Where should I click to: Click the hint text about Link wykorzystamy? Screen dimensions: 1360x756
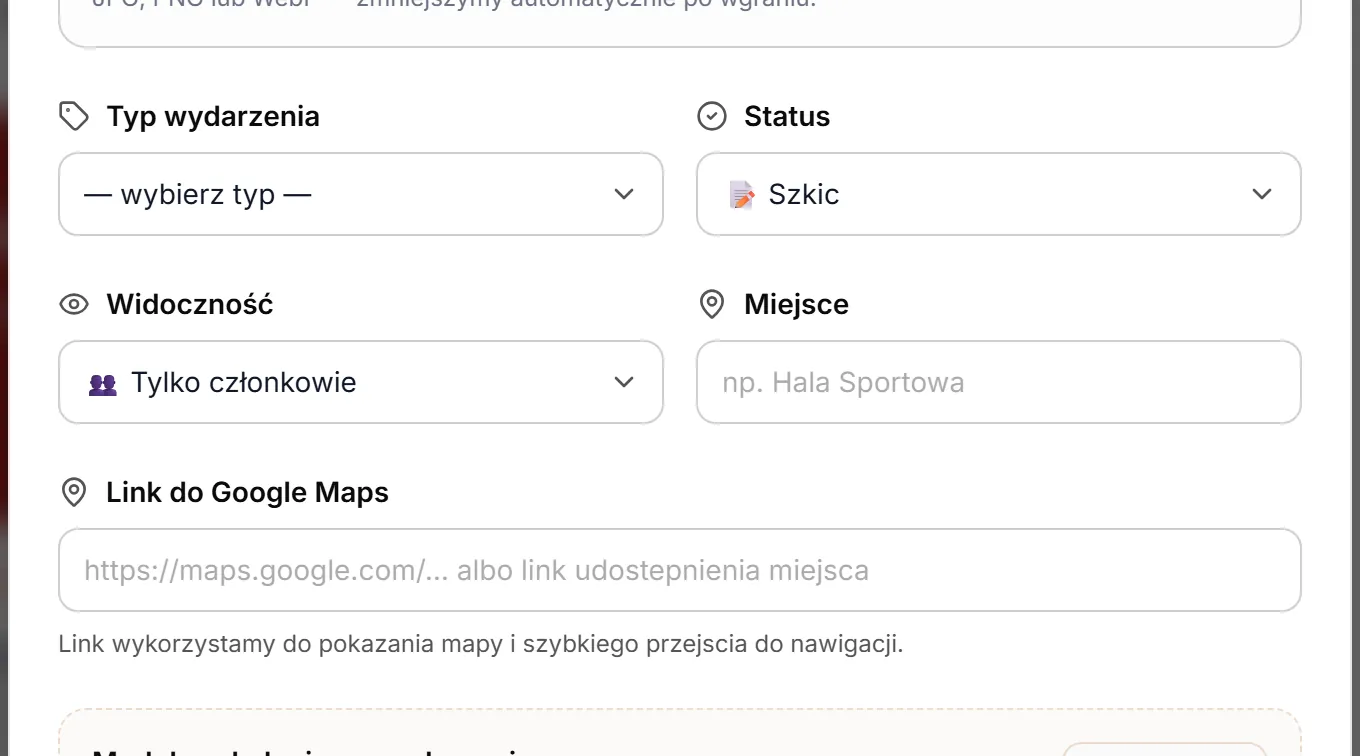point(481,644)
